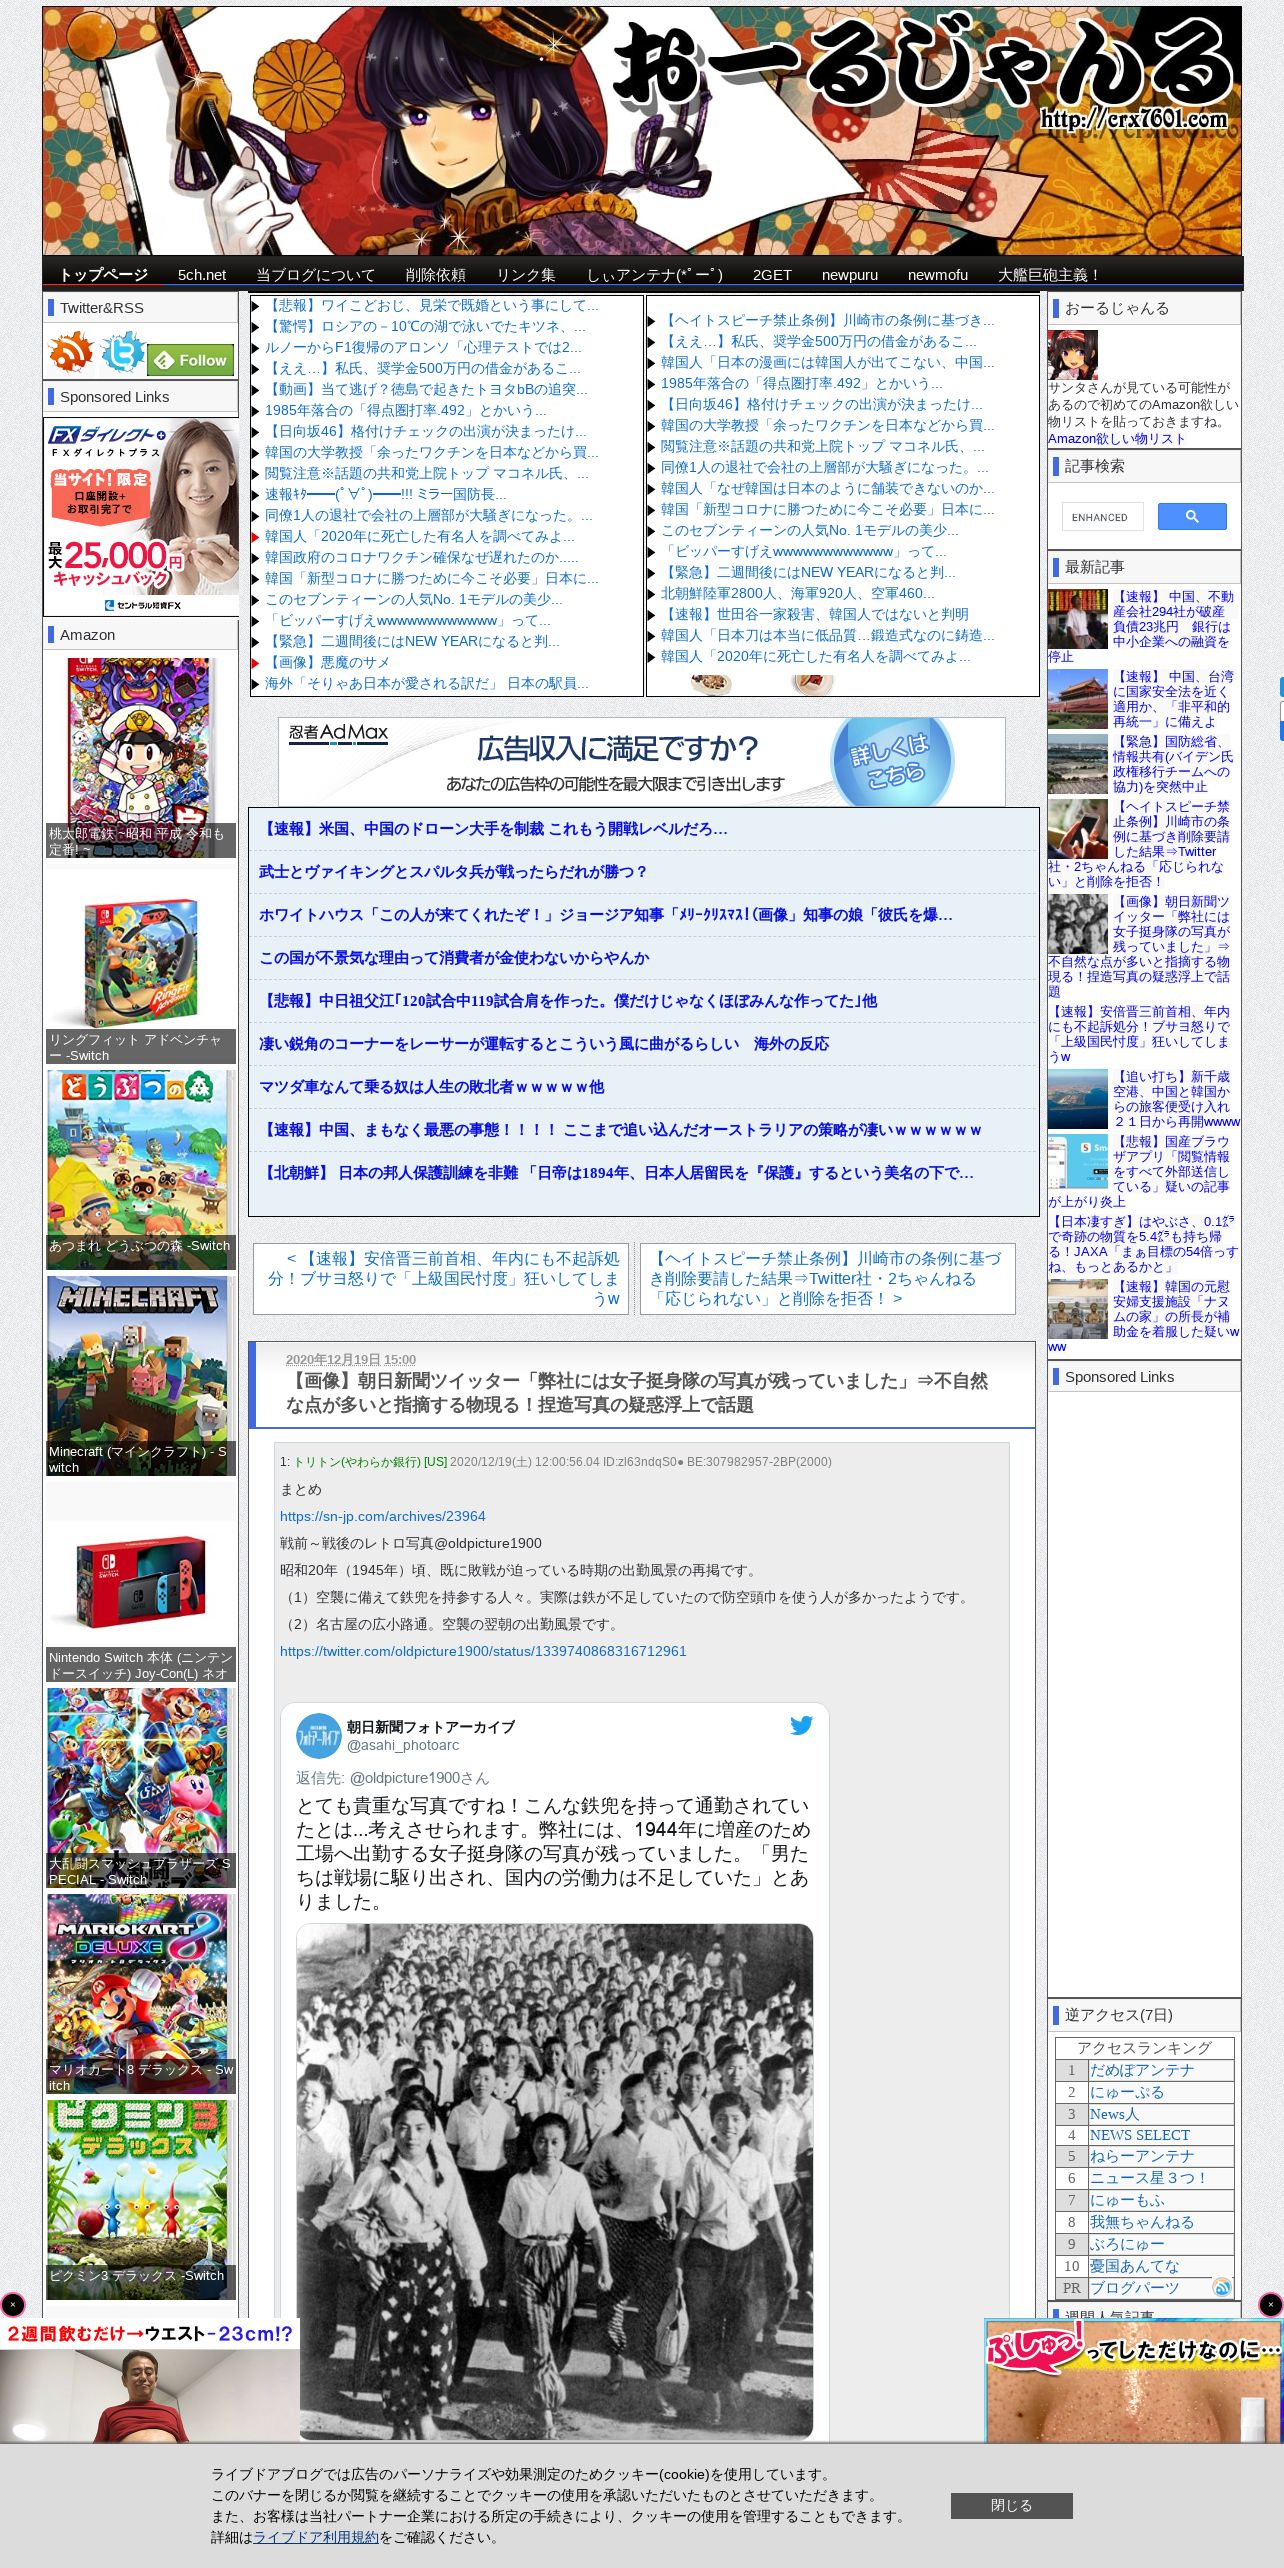Open だめぽアンテナ in access ranking

pyautogui.click(x=1141, y=2070)
